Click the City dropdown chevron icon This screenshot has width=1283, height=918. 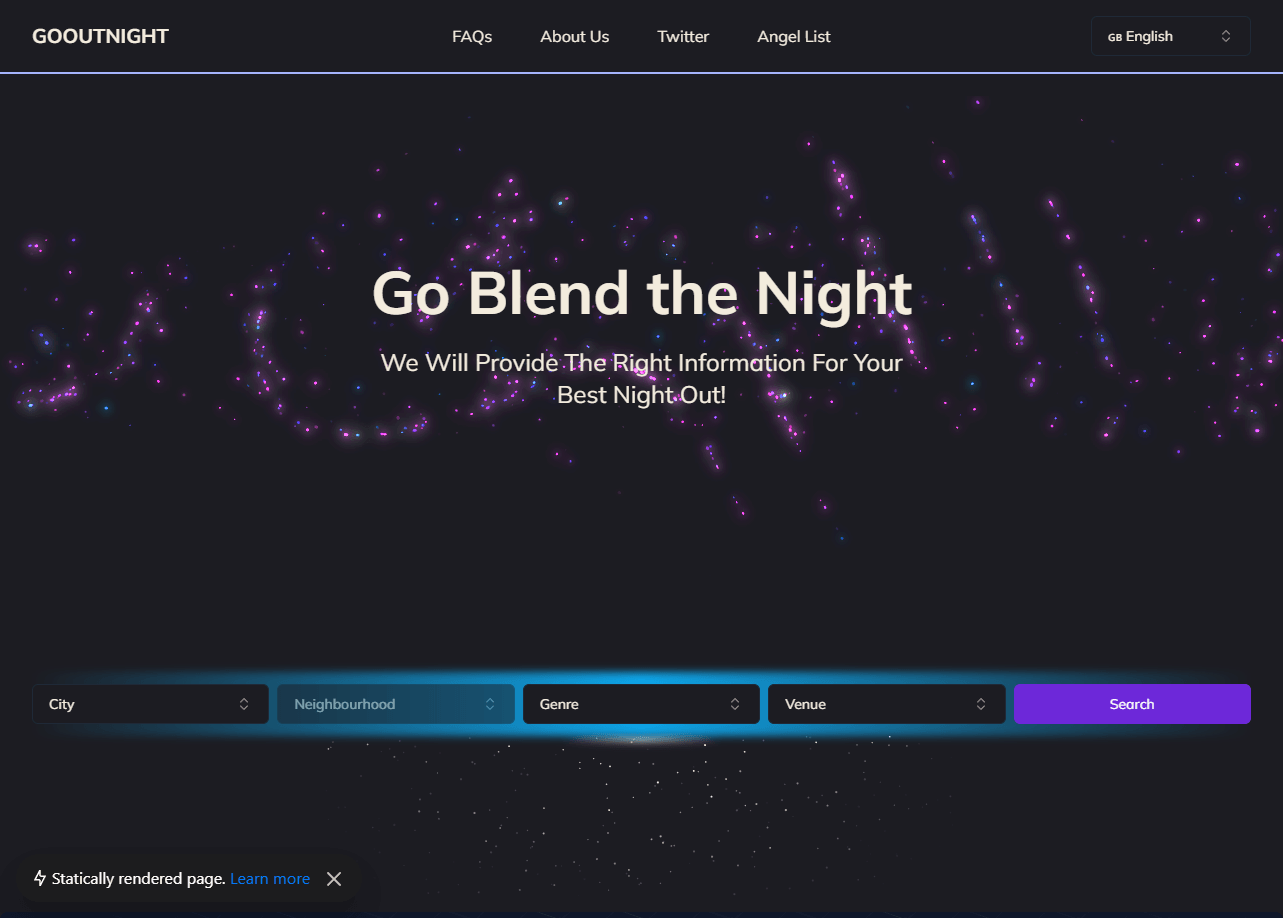click(244, 704)
